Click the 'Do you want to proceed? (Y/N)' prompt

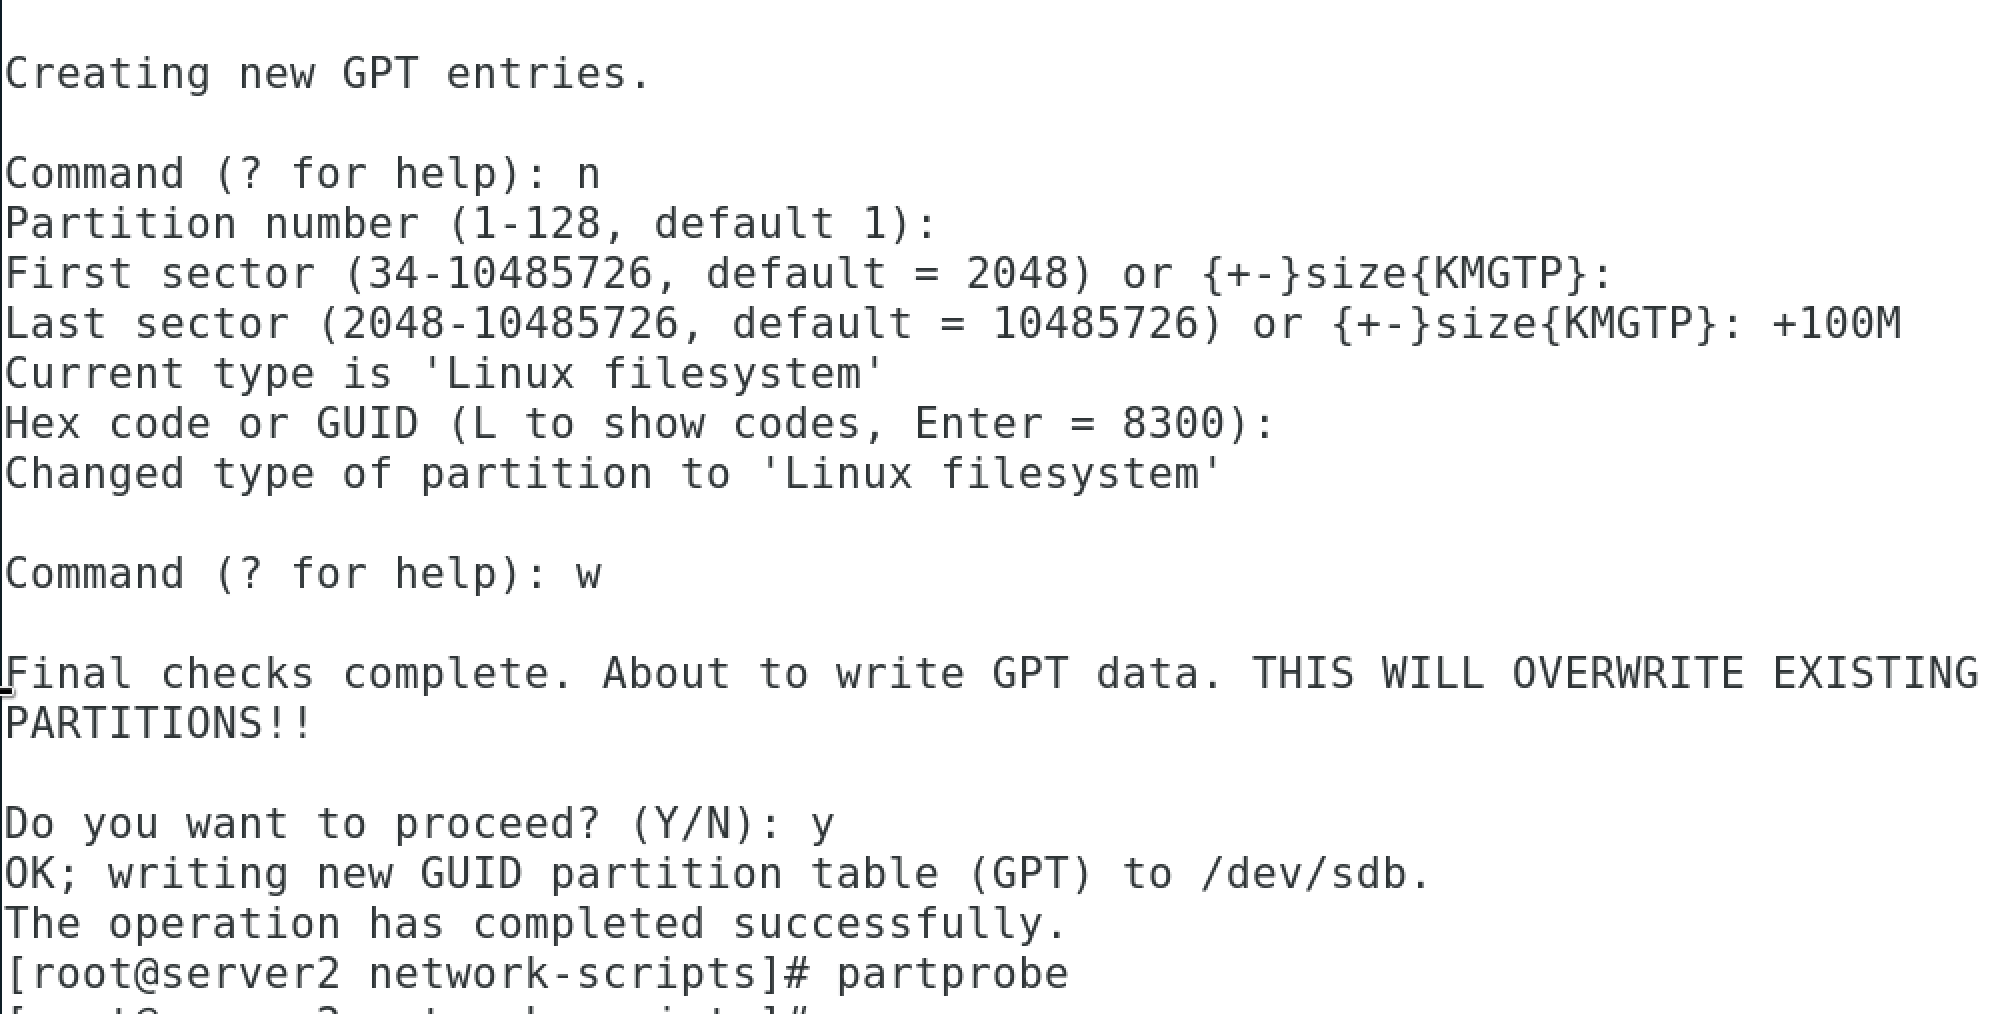[x=393, y=824]
